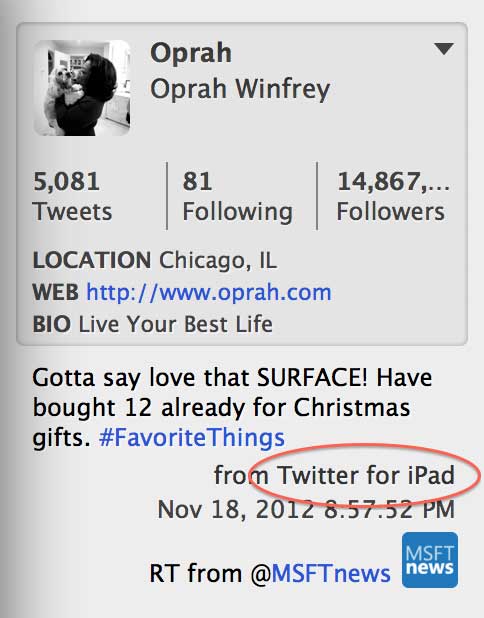Click the Tweets label text
Viewport: 484px width, 618px height.
click(73, 212)
